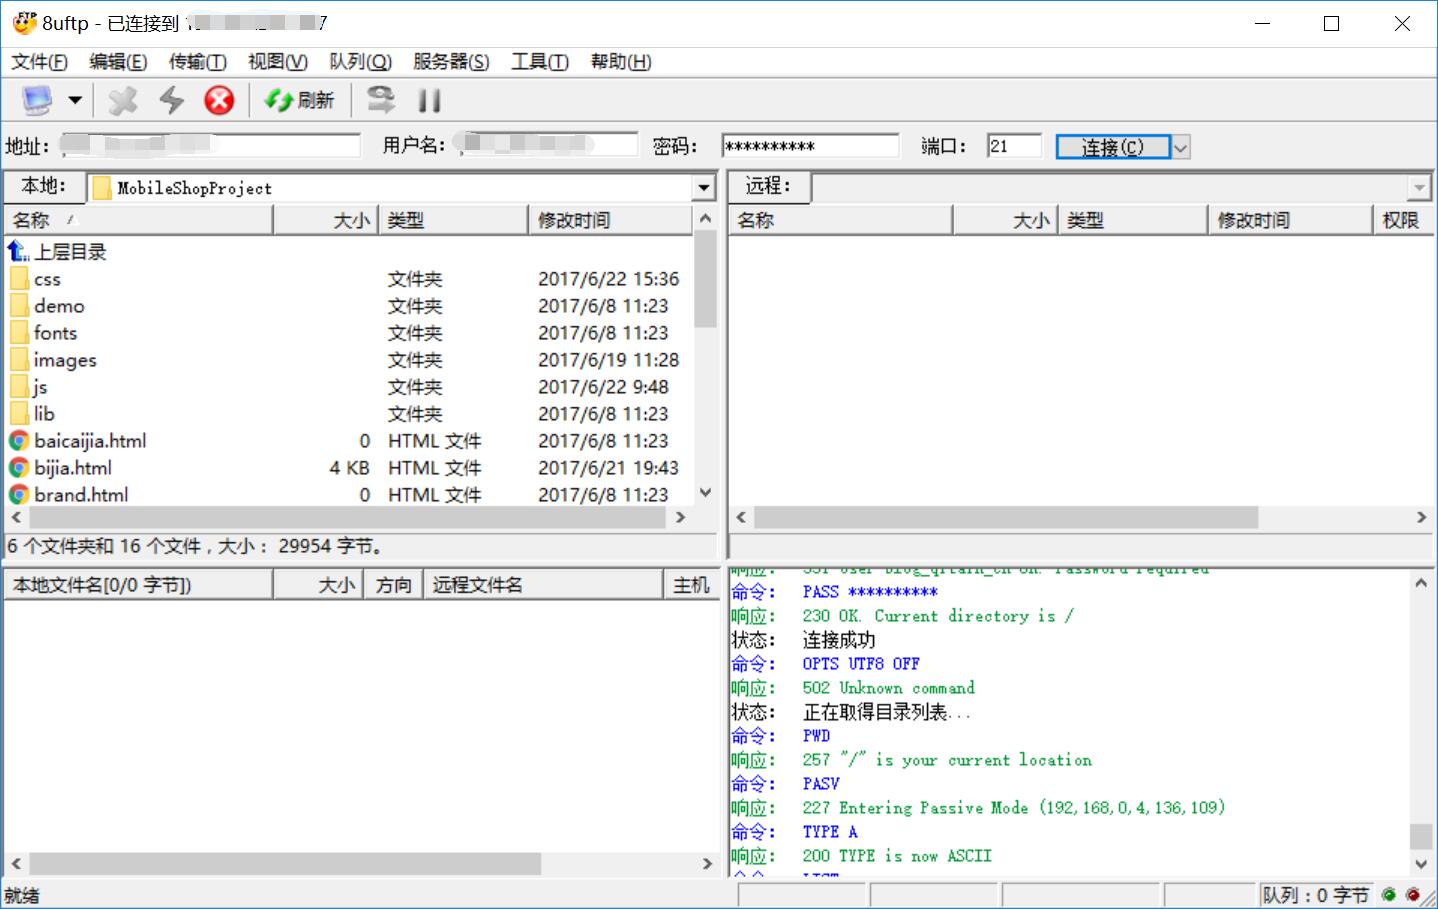Click the down arrow of local list scrollbar
The height and width of the screenshot is (909, 1438).
pos(705,493)
